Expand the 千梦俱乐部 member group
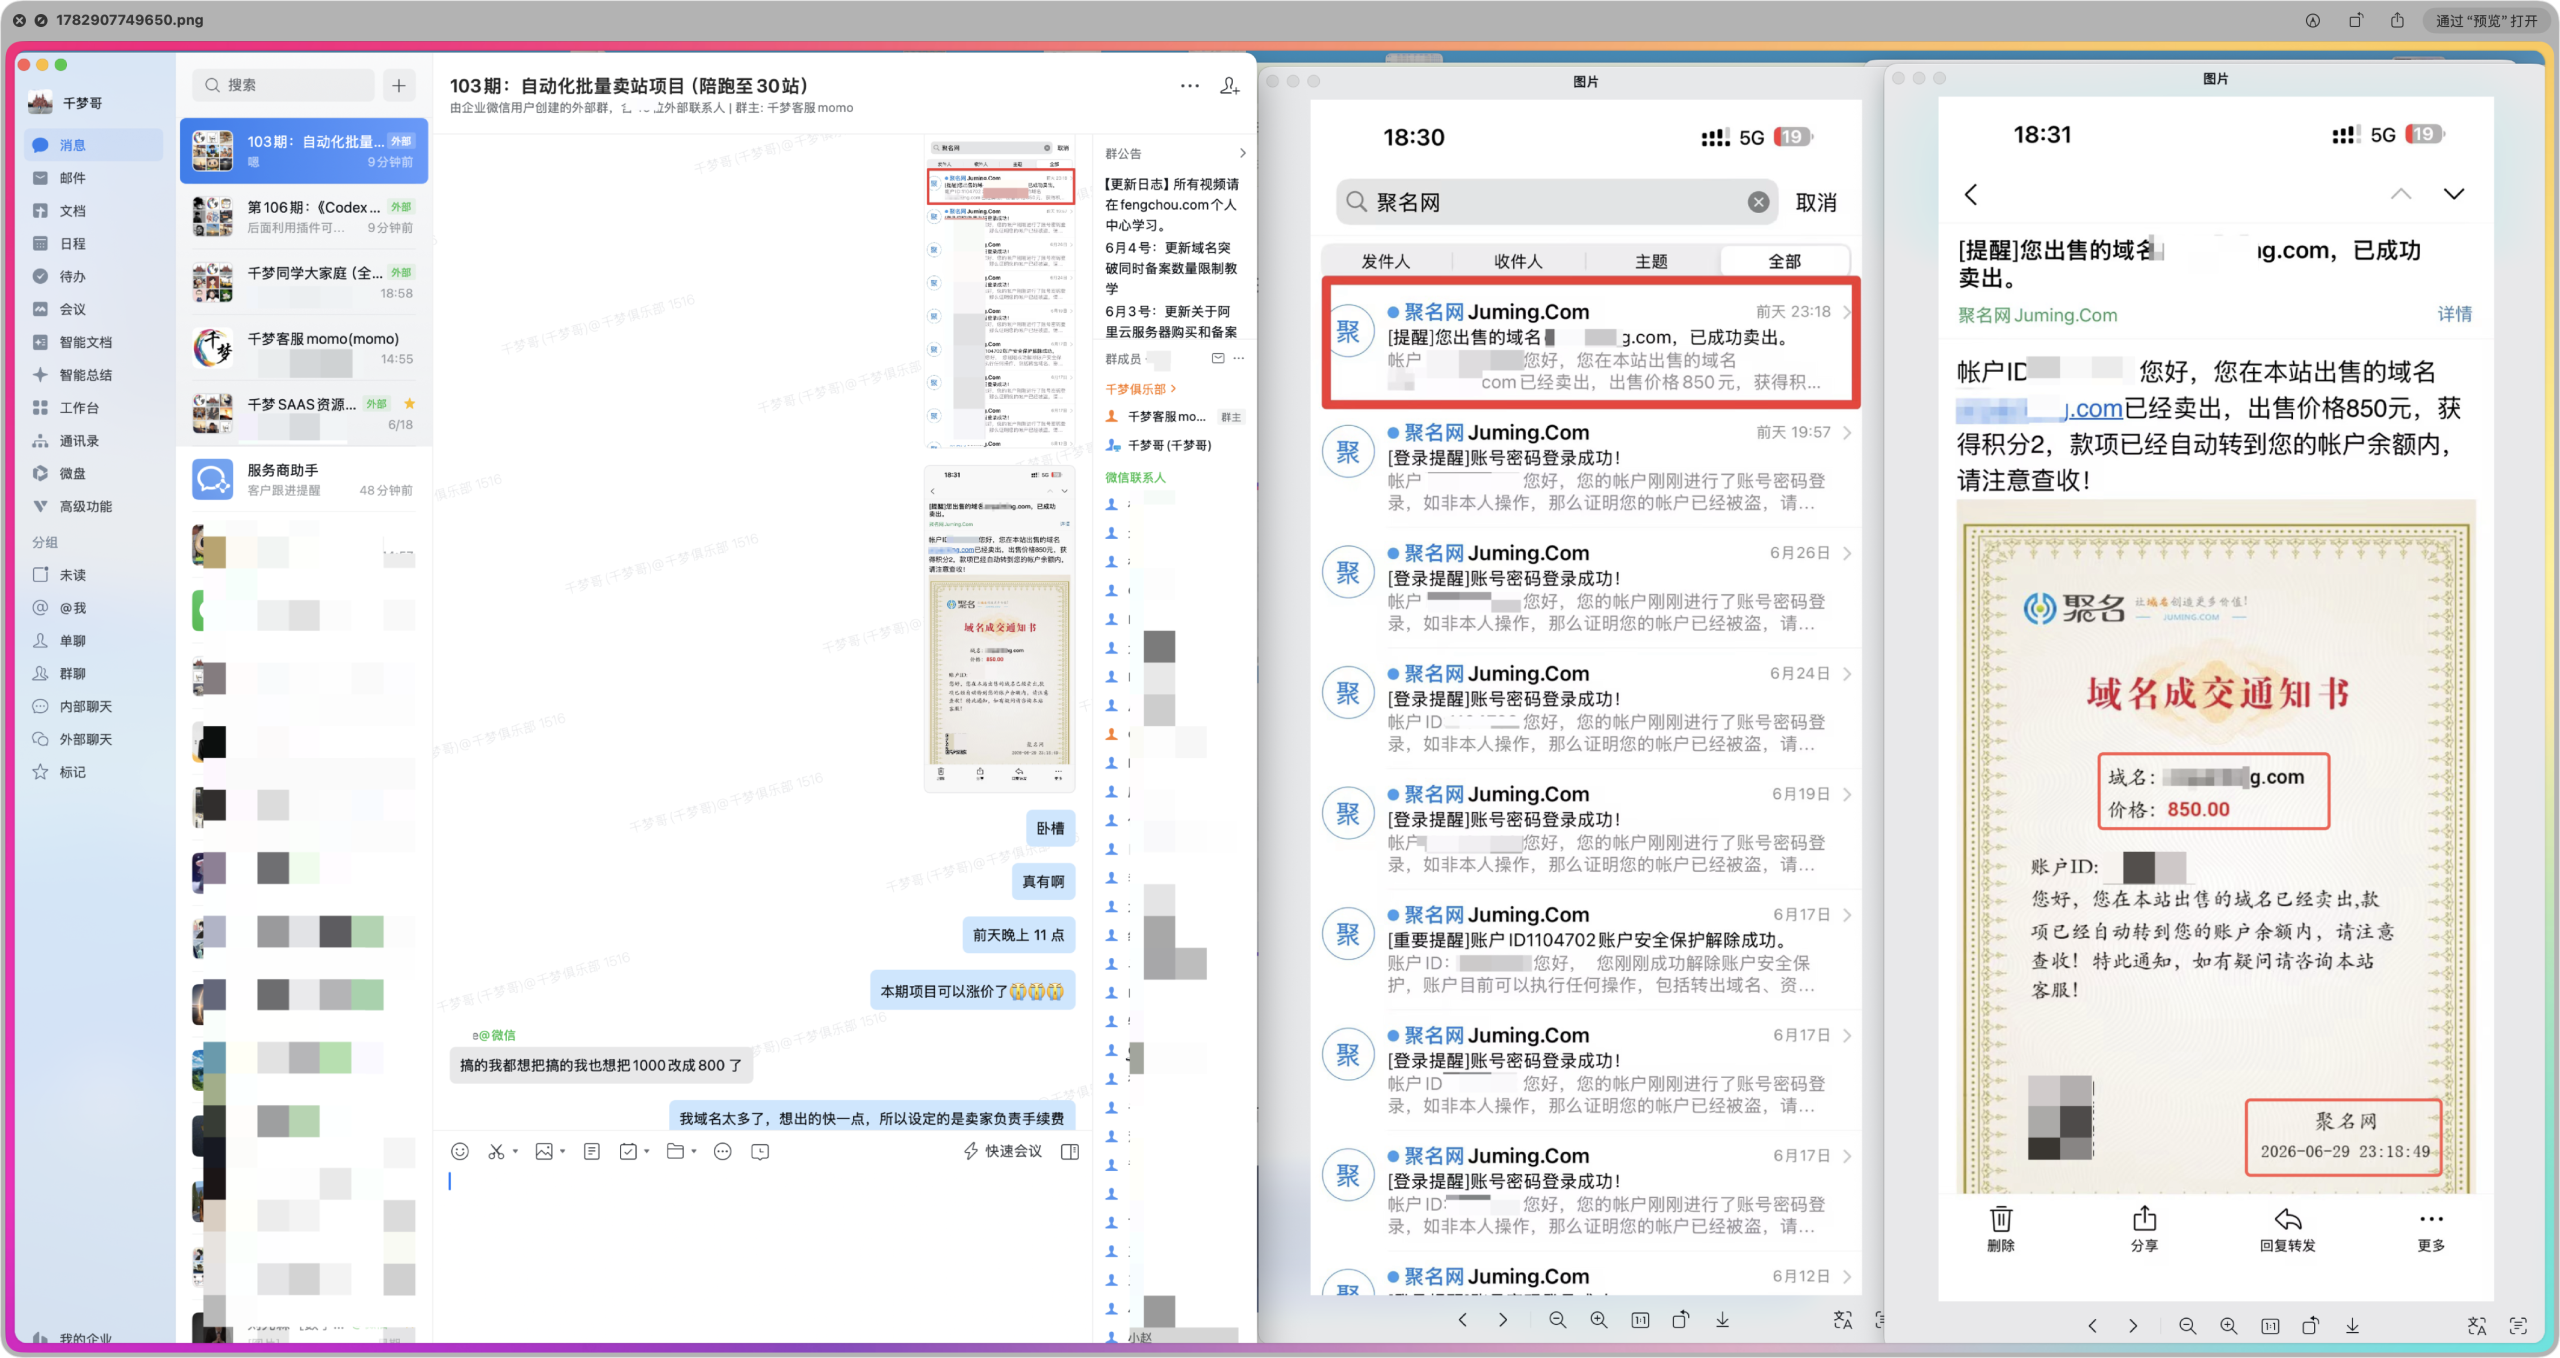2560x1358 pixels. pos(1141,389)
